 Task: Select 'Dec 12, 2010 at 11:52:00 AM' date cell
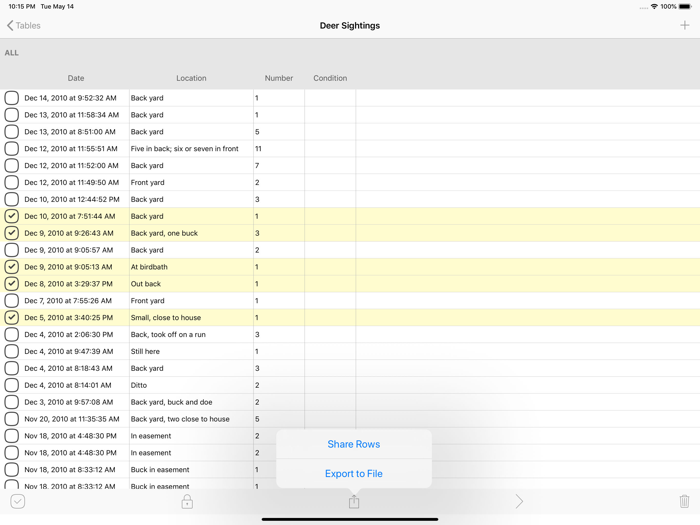tap(71, 166)
